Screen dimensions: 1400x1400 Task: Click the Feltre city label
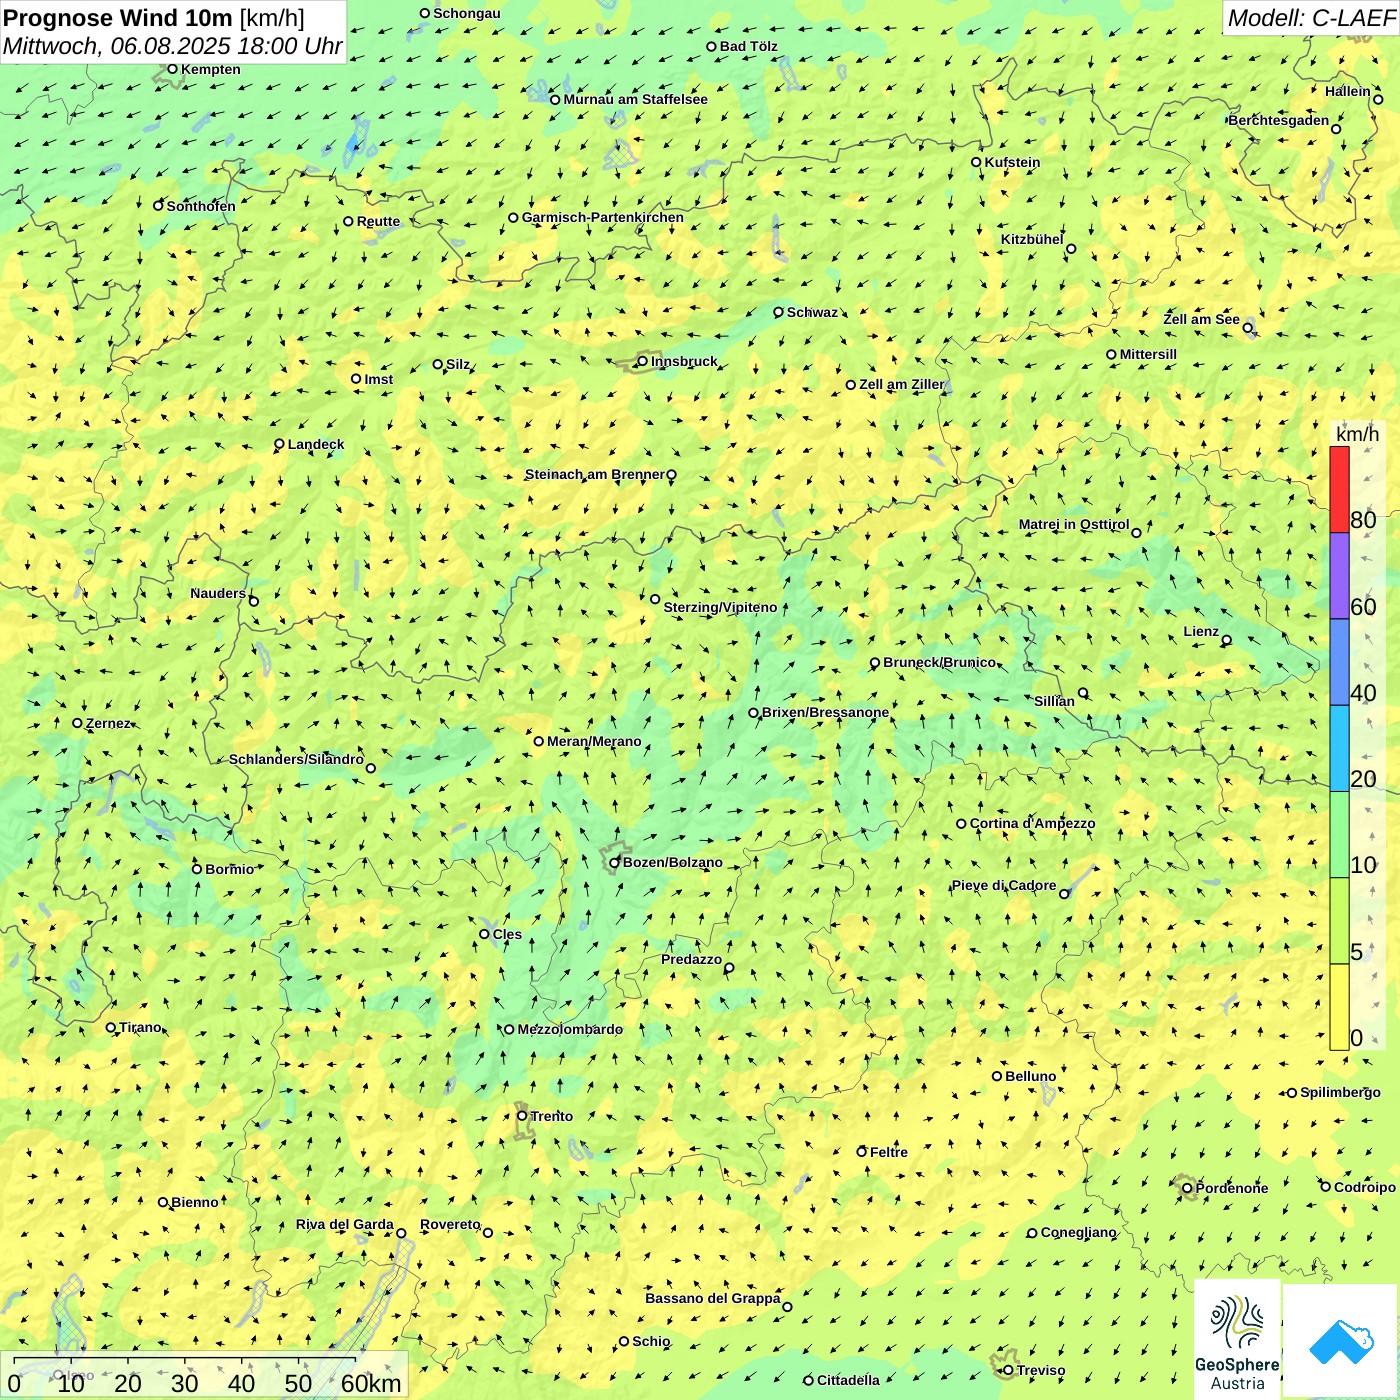(x=889, y=1152)
